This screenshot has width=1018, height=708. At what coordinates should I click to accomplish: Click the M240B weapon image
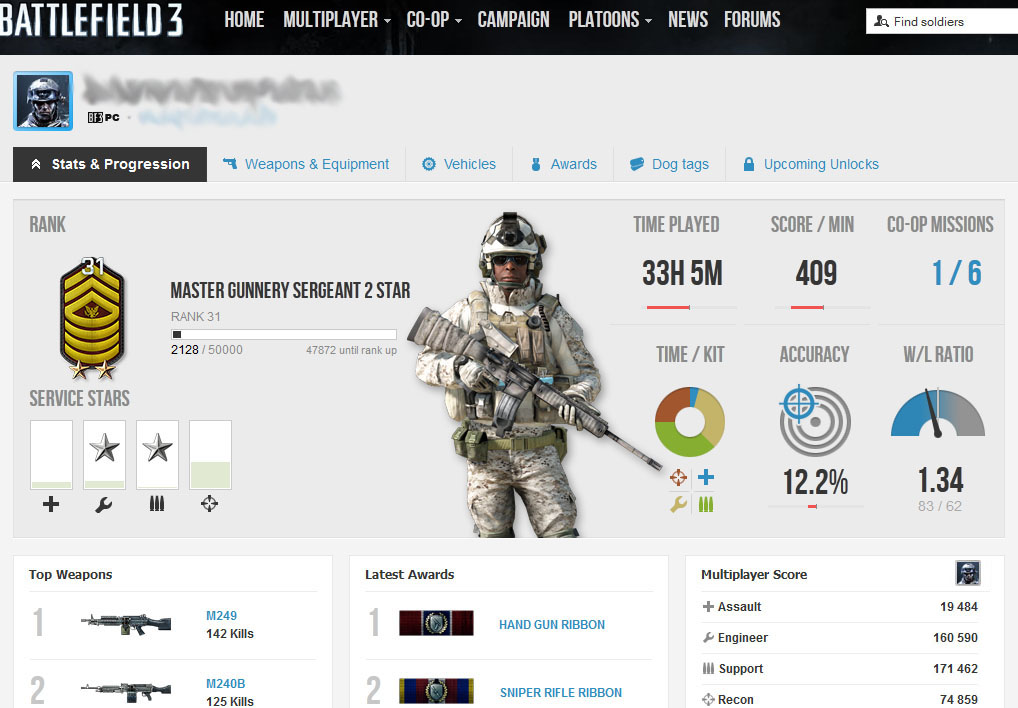126,690
